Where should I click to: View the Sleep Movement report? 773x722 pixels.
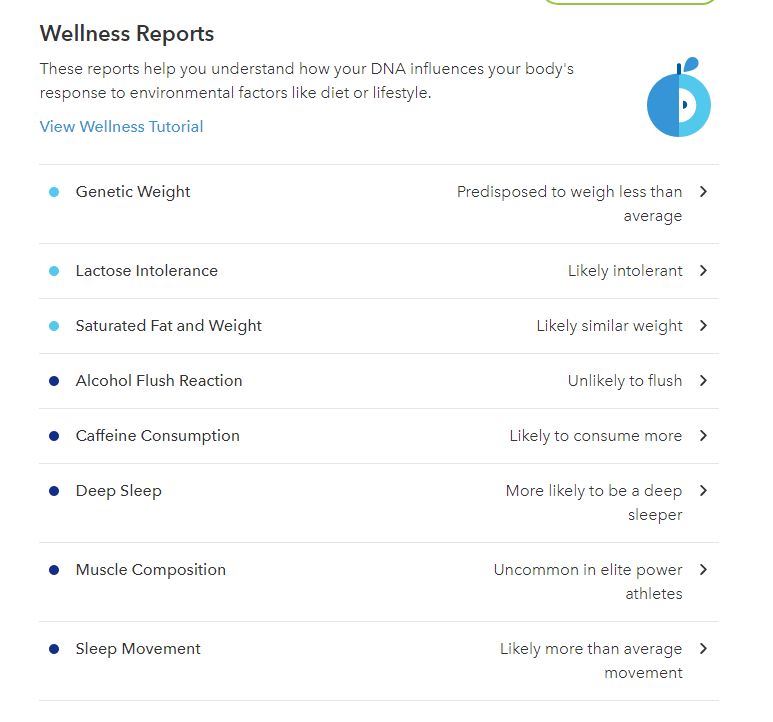(138, 649)
